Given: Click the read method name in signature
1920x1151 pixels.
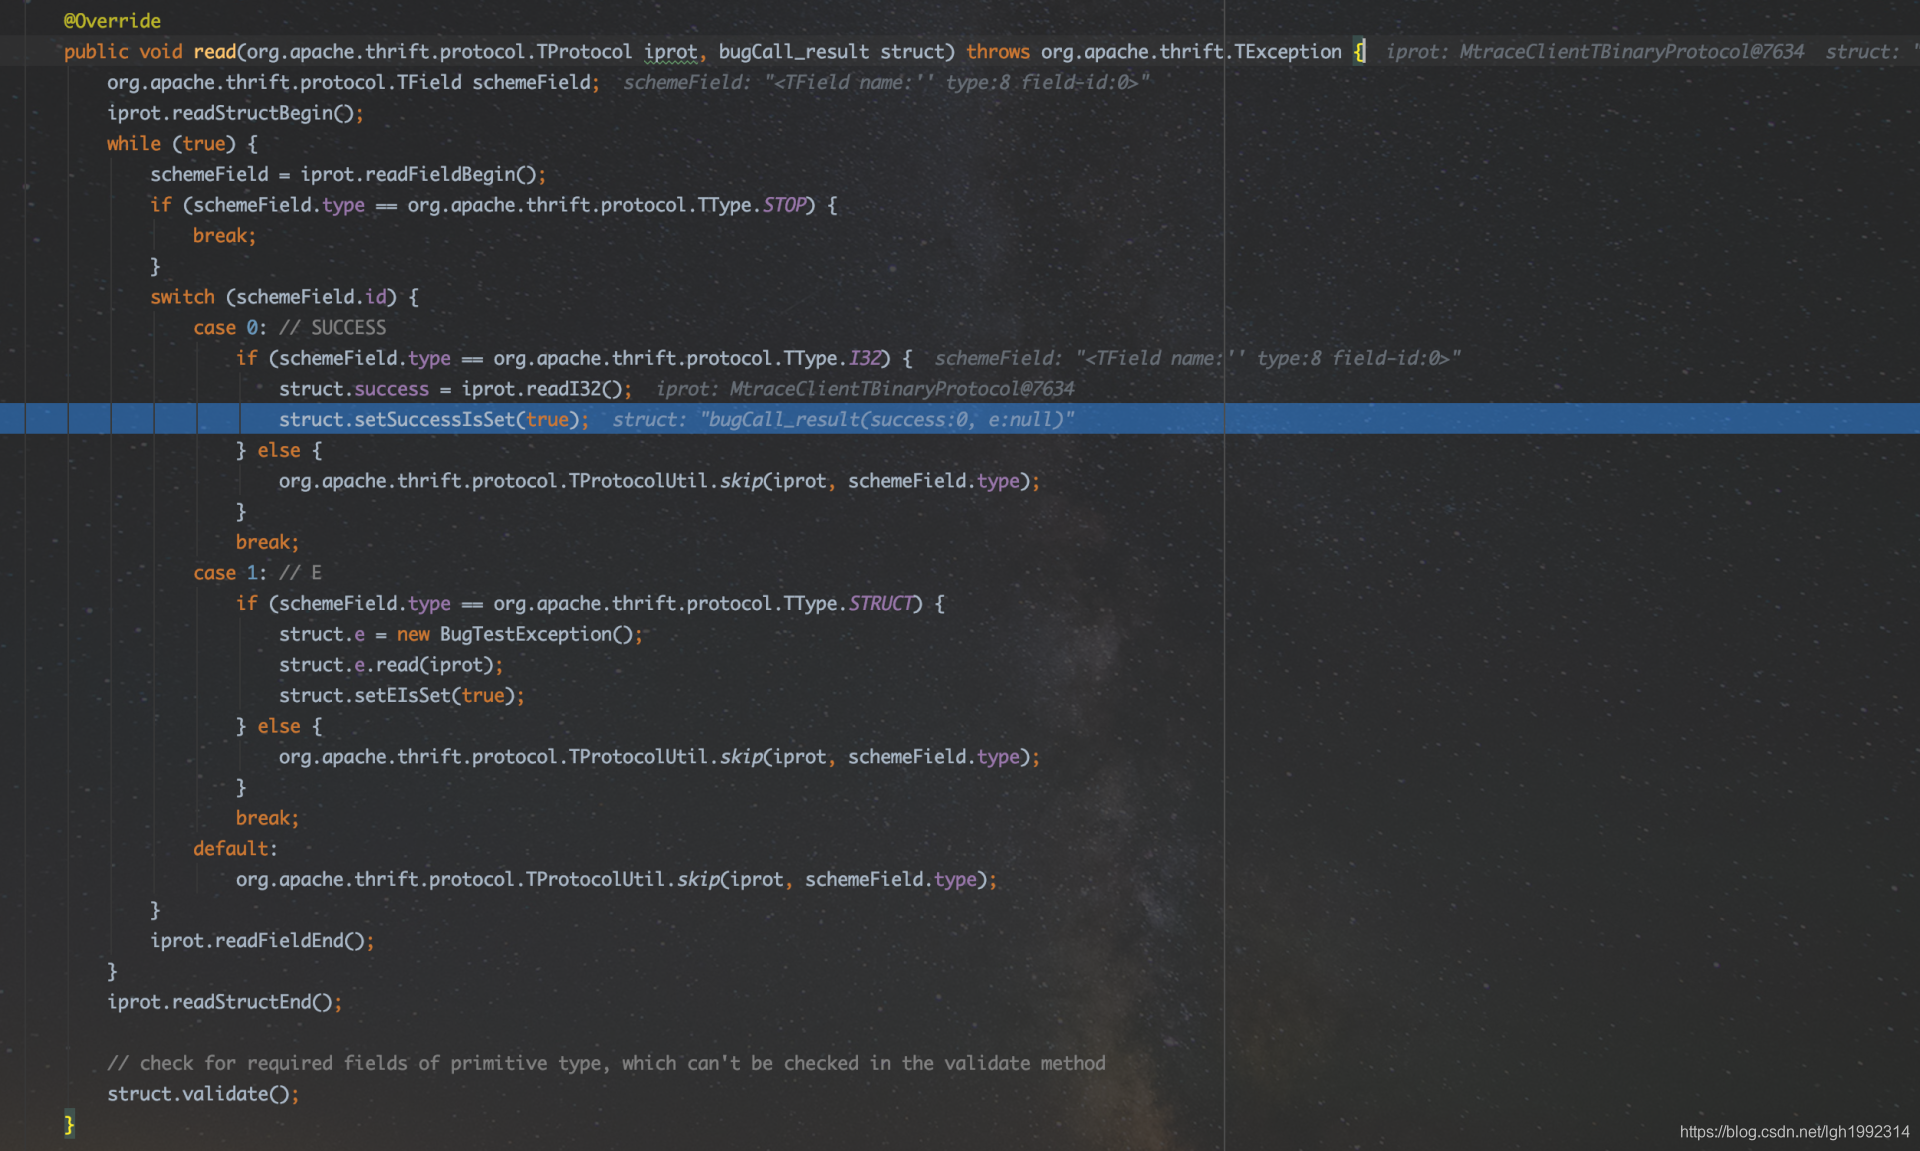Looking at the screenshot, I should click(x=214, y=52).
